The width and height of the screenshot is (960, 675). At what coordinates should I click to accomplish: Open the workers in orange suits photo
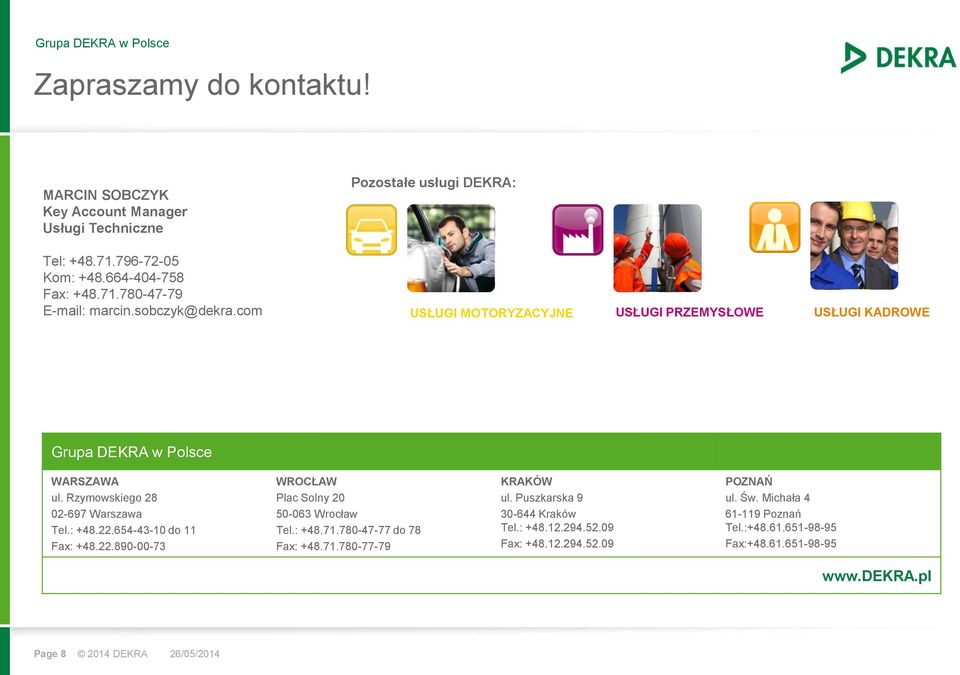[x=658, y=248]
